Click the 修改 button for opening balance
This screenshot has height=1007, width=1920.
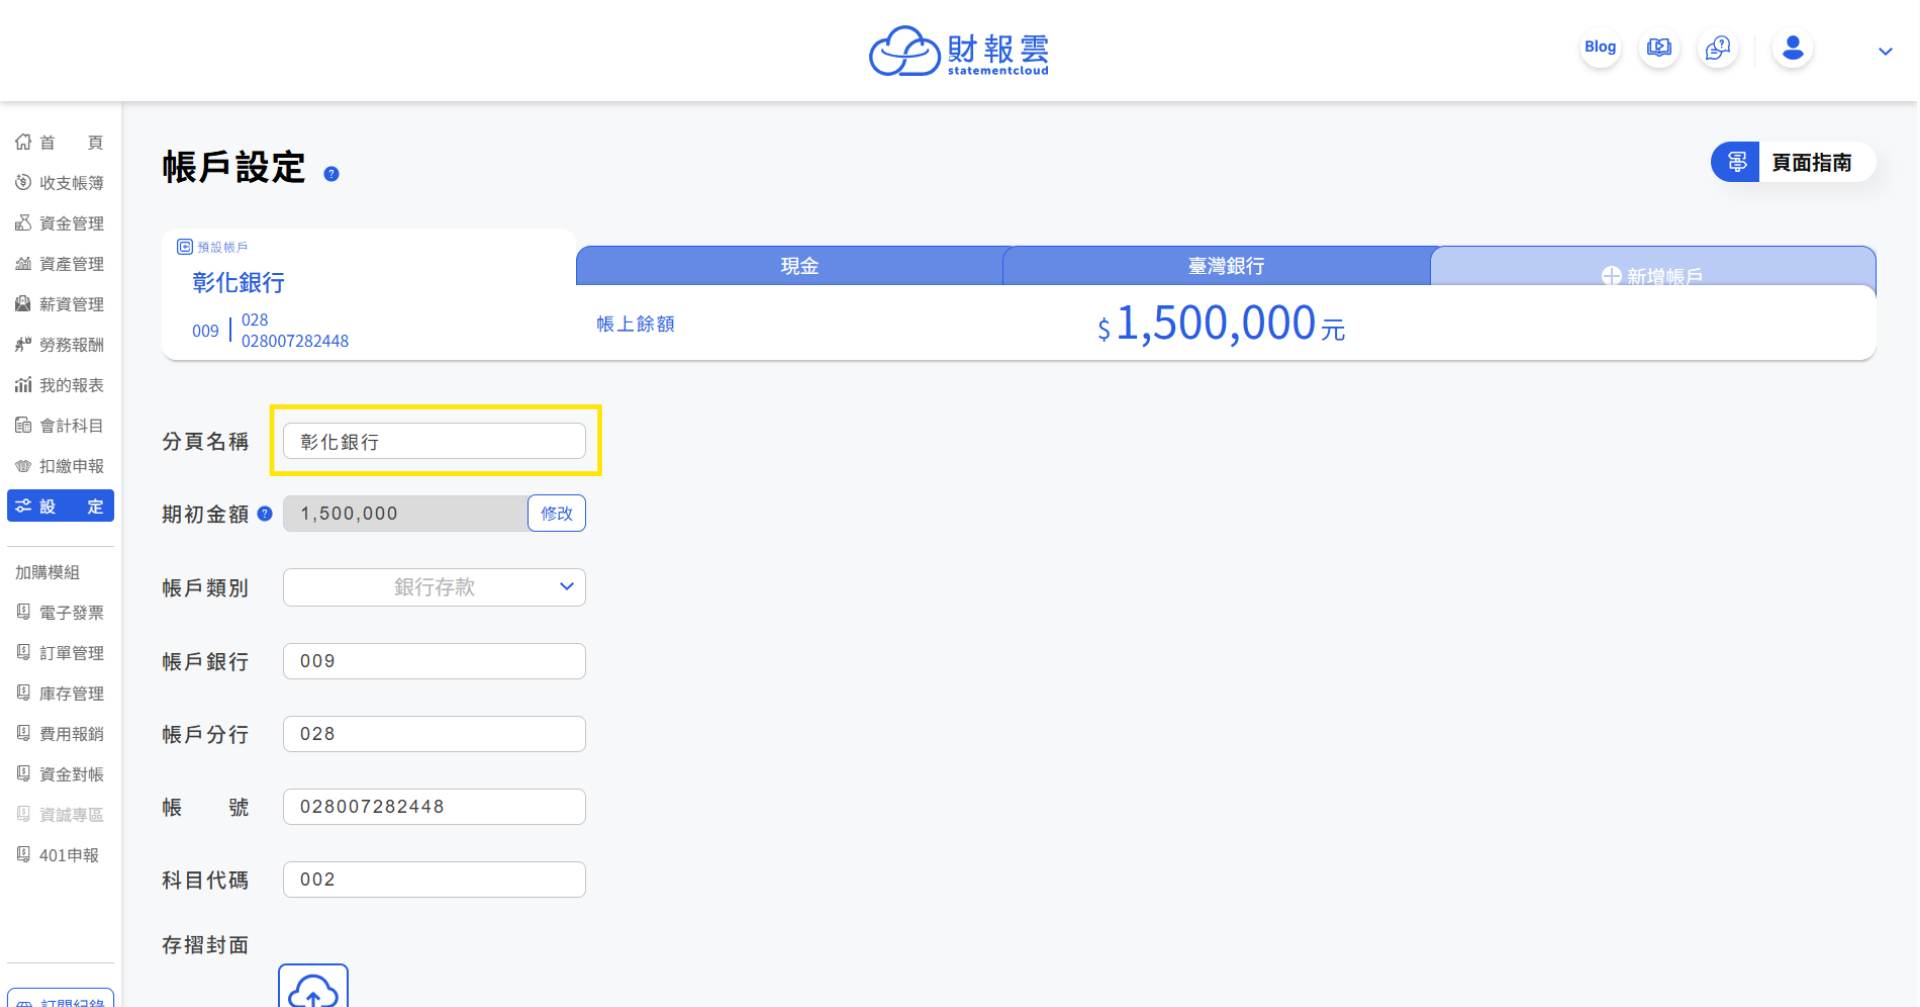(557, 513)
